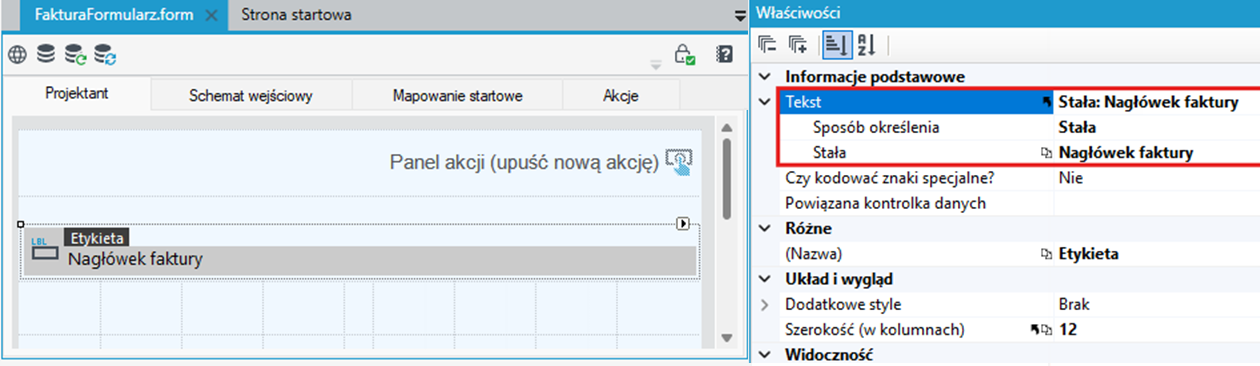1260x366 pixels.
Task: Click the database icon with blue sync arrows
Action: click(105, 54)
